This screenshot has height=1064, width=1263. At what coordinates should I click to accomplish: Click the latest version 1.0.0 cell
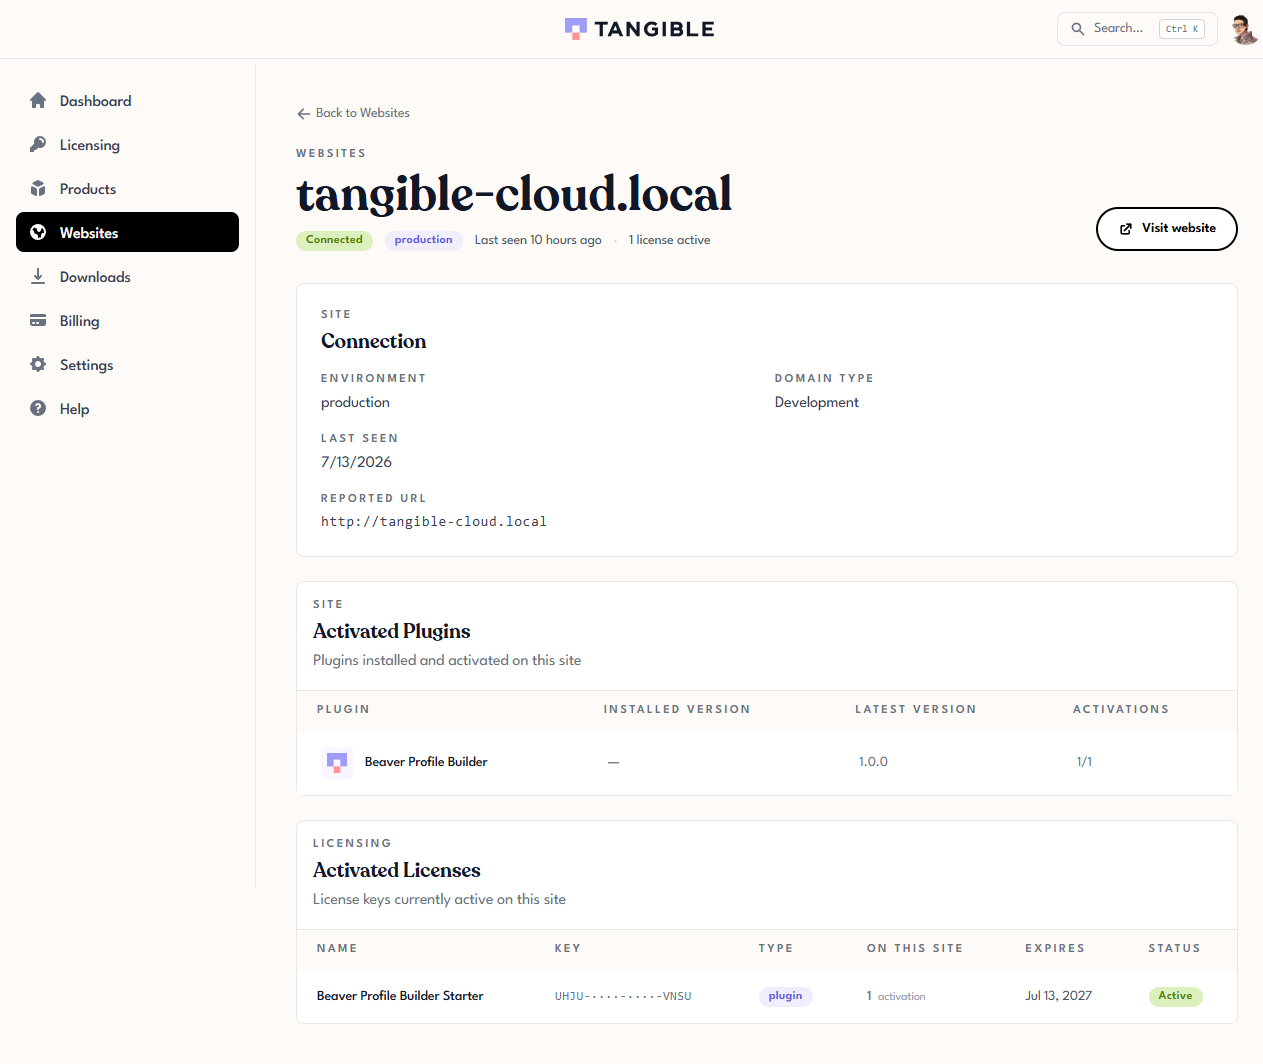point(873,762)
